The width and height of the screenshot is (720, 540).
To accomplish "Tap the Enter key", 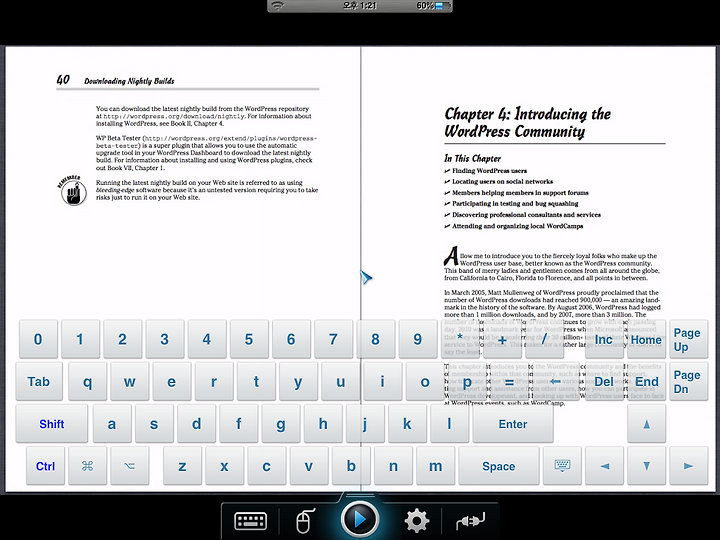I will (x=512, y=424).
